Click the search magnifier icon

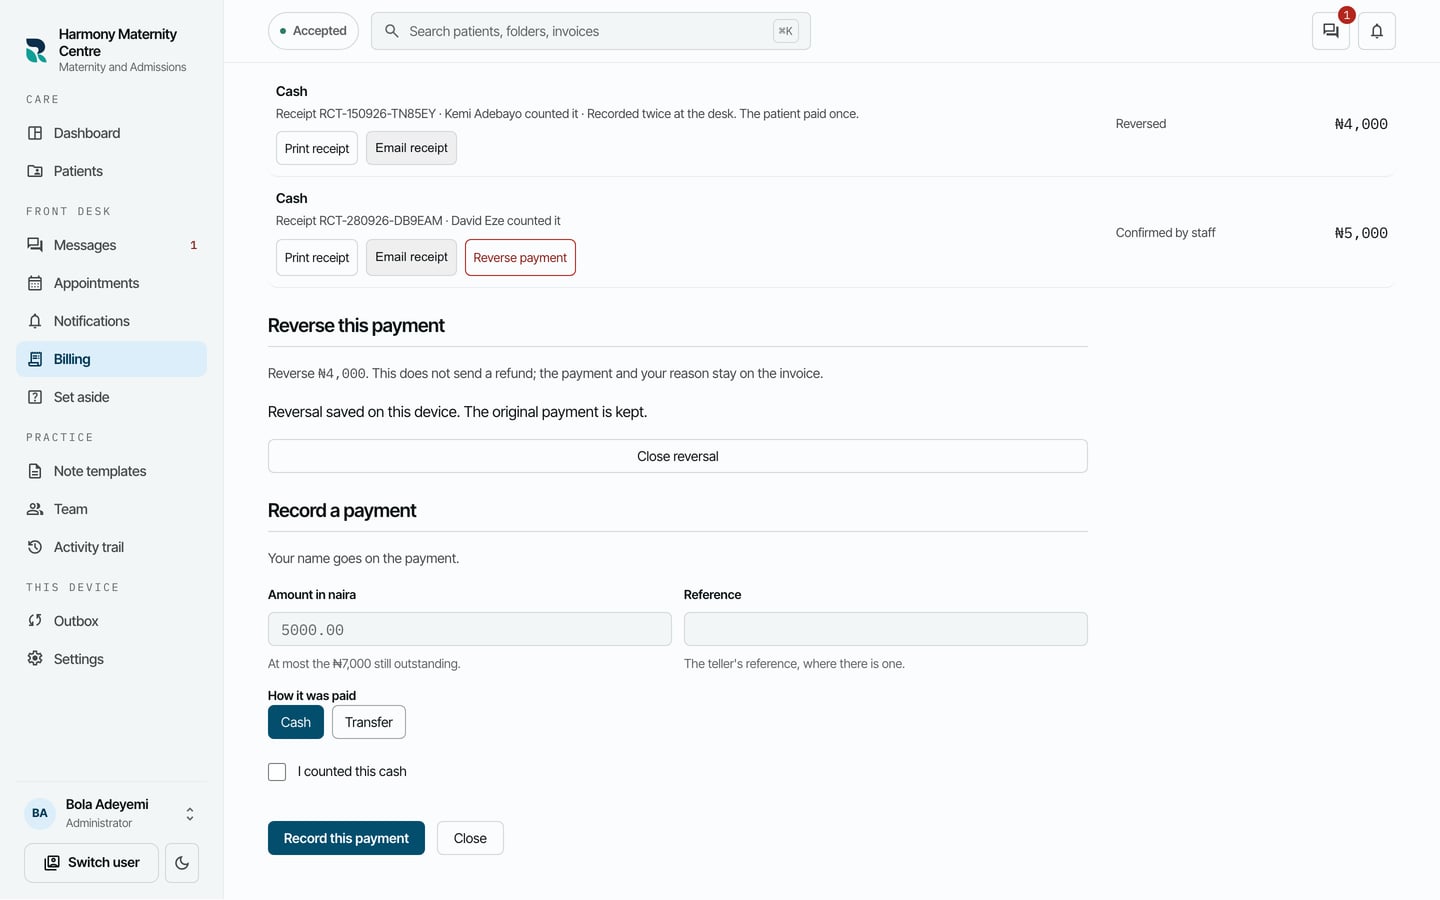pos(392,31)
